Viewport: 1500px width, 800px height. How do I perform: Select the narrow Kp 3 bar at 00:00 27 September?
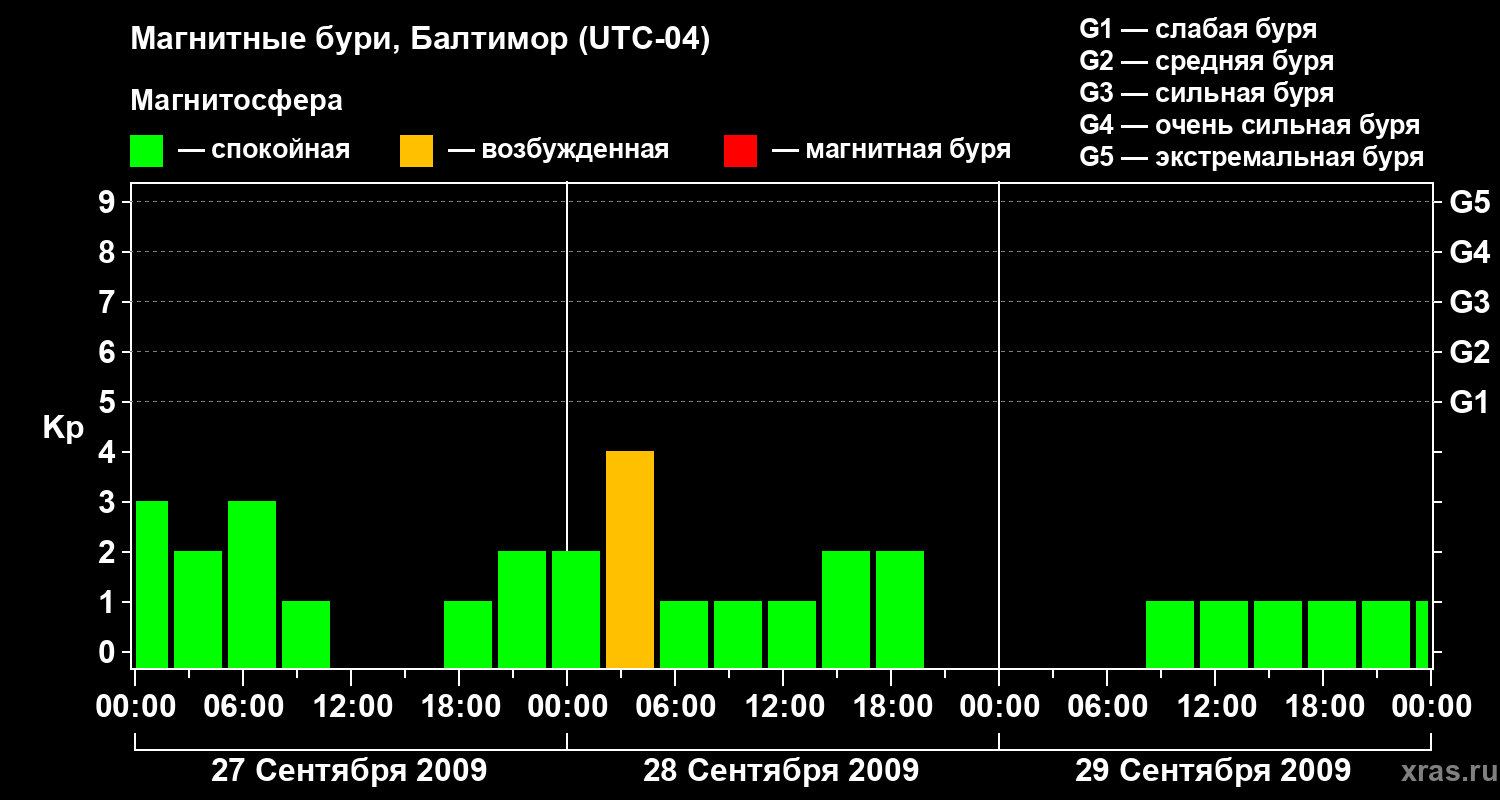[x=152, y=584]
